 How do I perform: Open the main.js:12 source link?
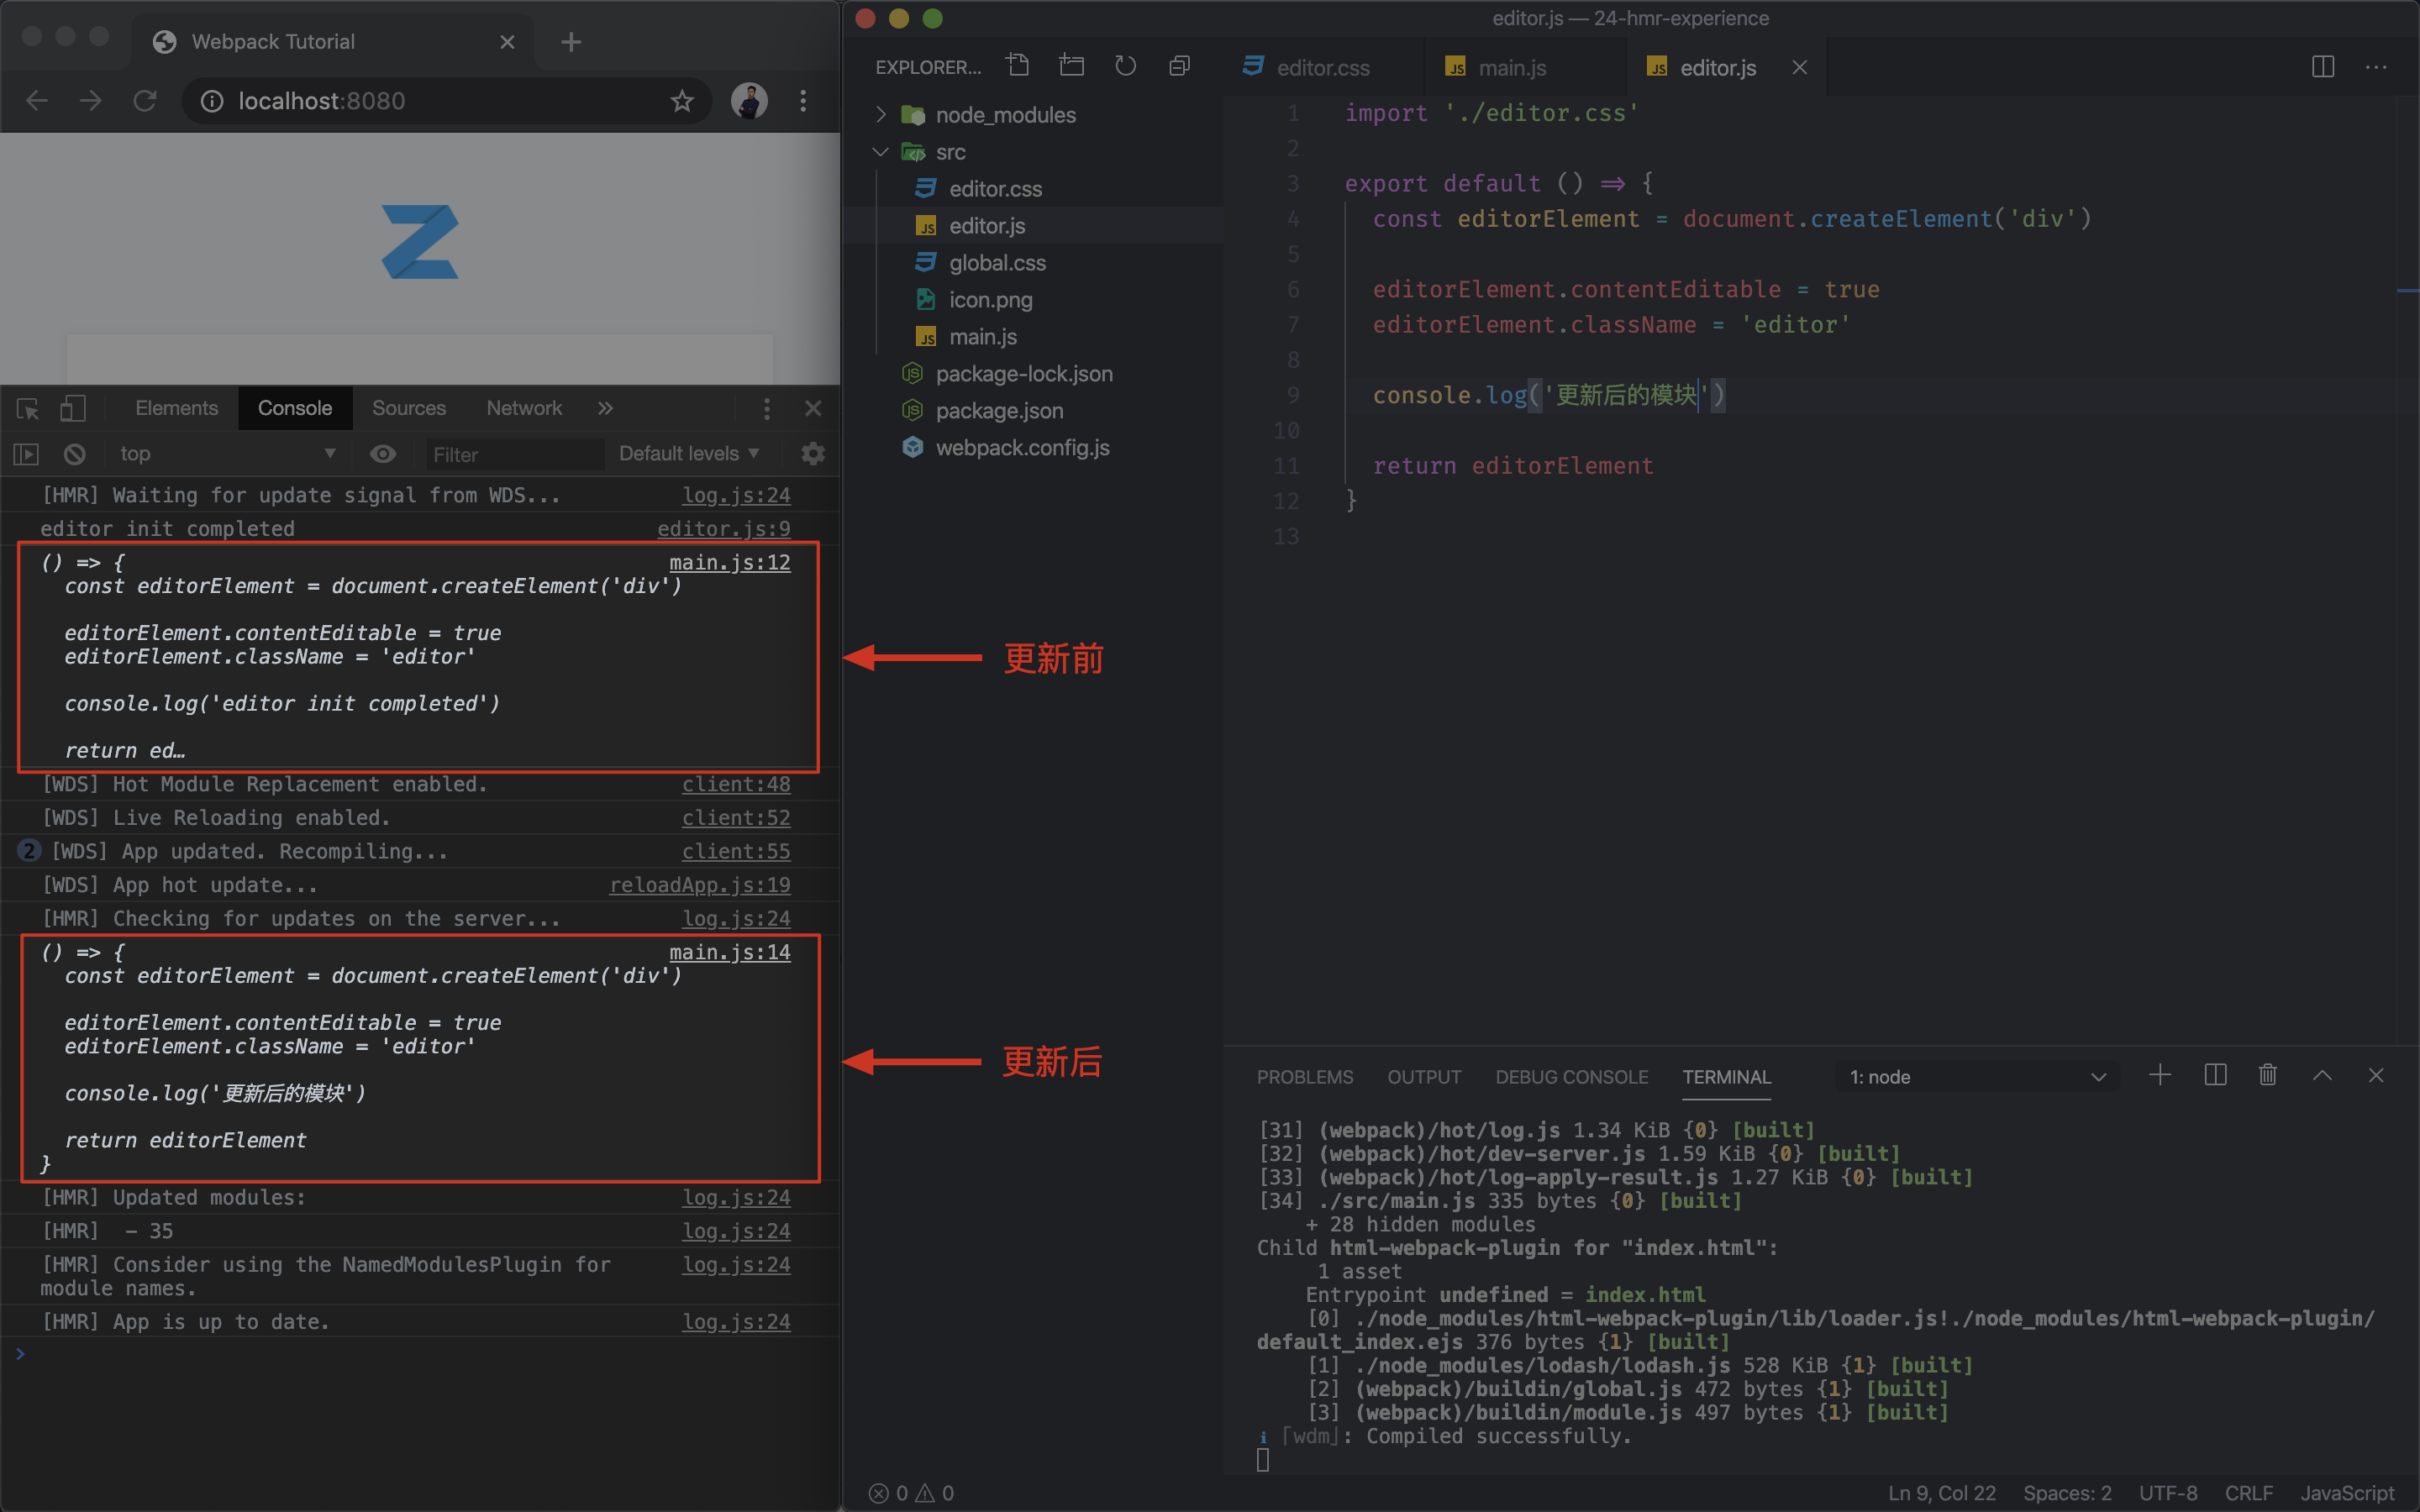pyautogui.click(x=729, y=562)
